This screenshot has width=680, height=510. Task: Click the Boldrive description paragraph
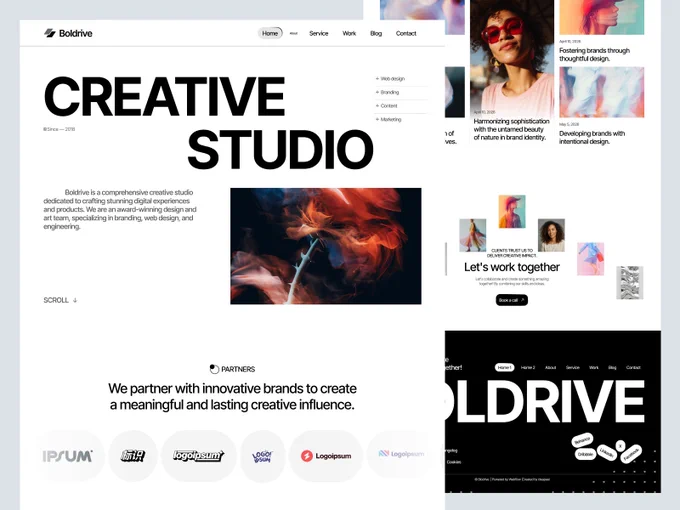[x=120, y=209]
